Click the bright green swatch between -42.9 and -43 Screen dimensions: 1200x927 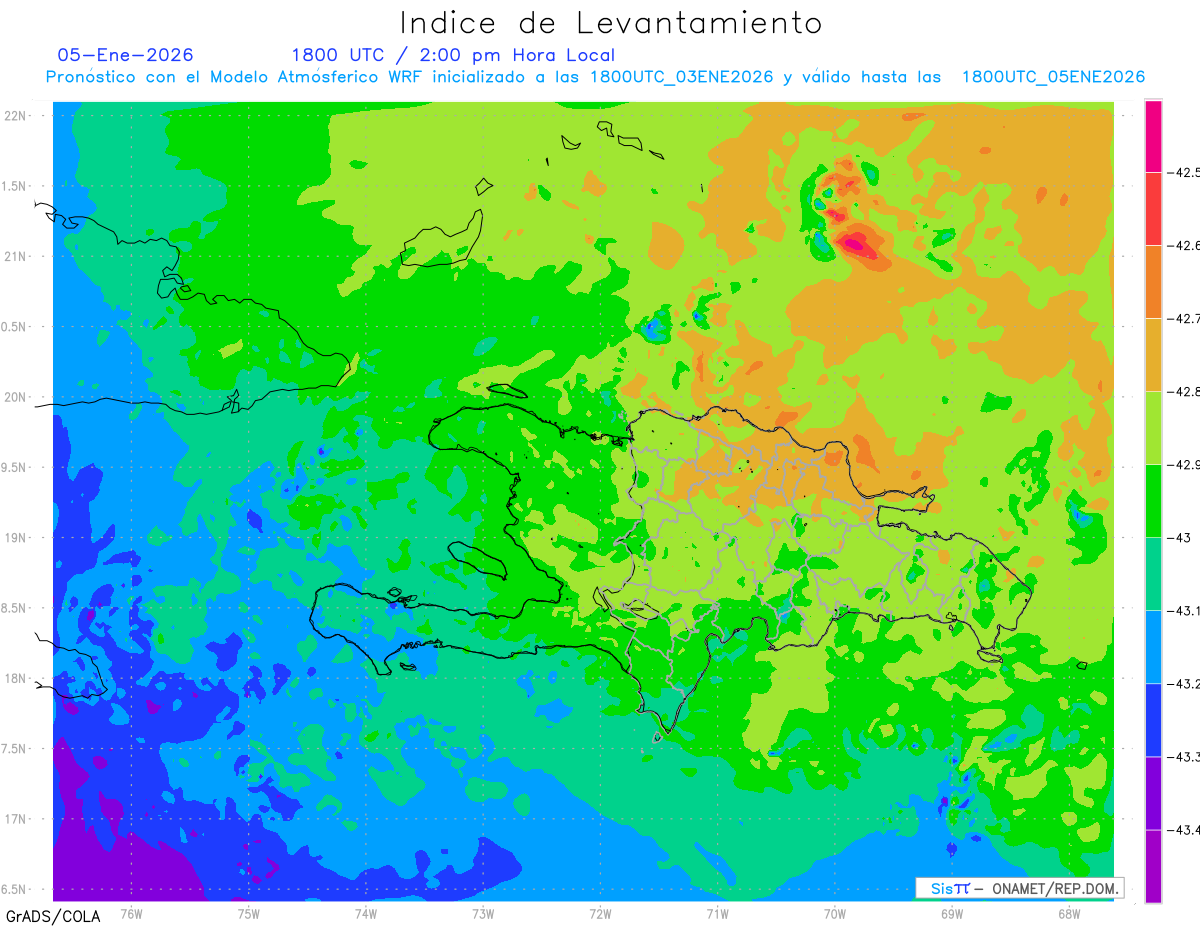tap(1153, 501)
